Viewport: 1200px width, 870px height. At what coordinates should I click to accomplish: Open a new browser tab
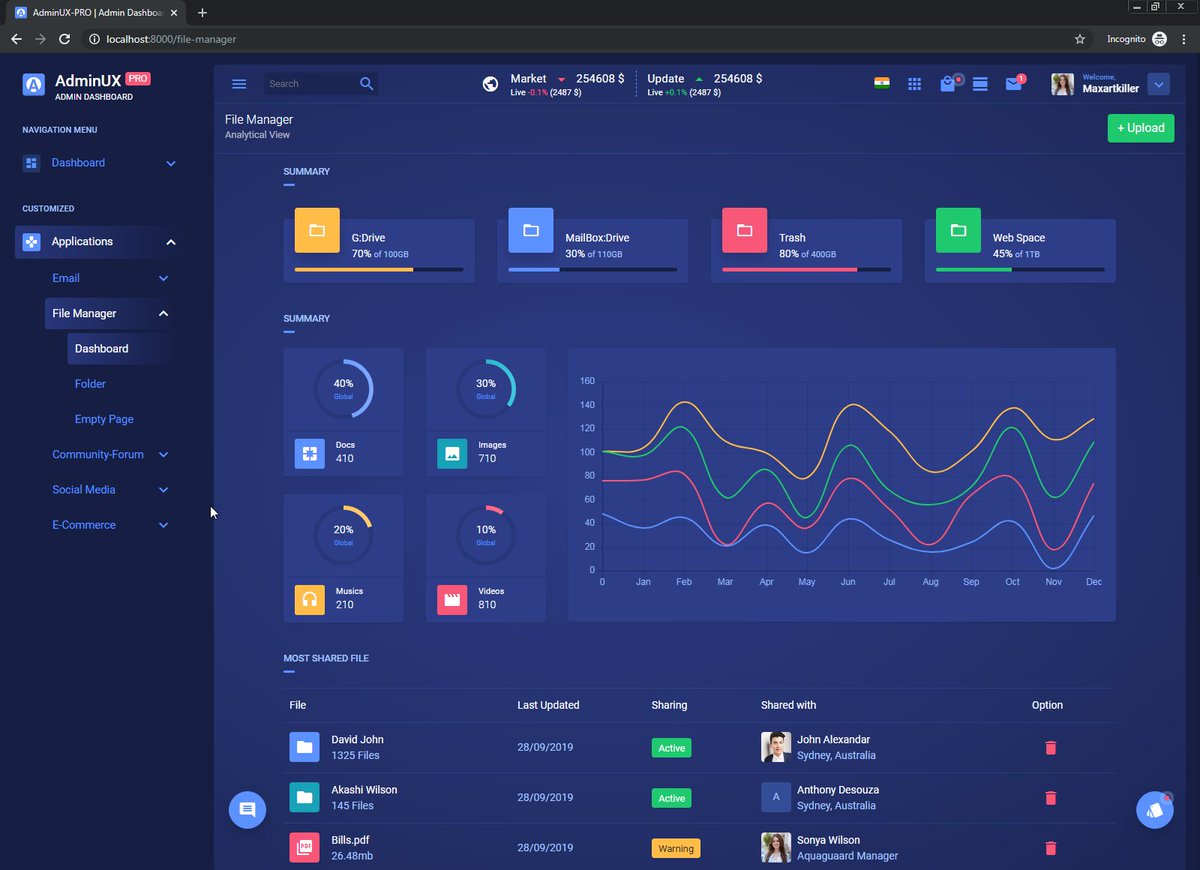(x=202, y=12)
